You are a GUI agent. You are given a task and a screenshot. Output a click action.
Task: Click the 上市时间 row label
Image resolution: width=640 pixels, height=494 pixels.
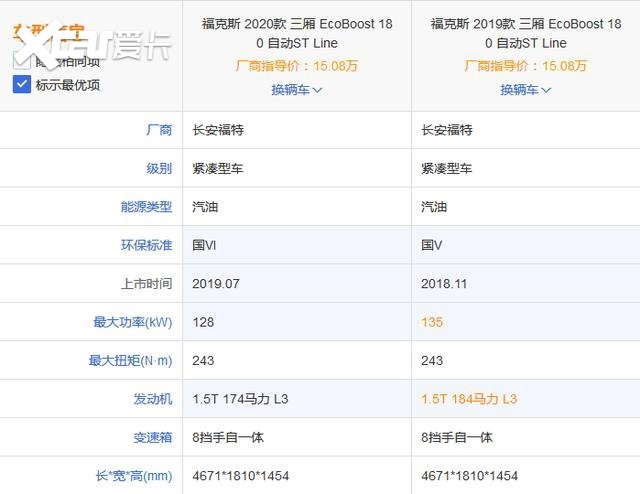(147, 283)
